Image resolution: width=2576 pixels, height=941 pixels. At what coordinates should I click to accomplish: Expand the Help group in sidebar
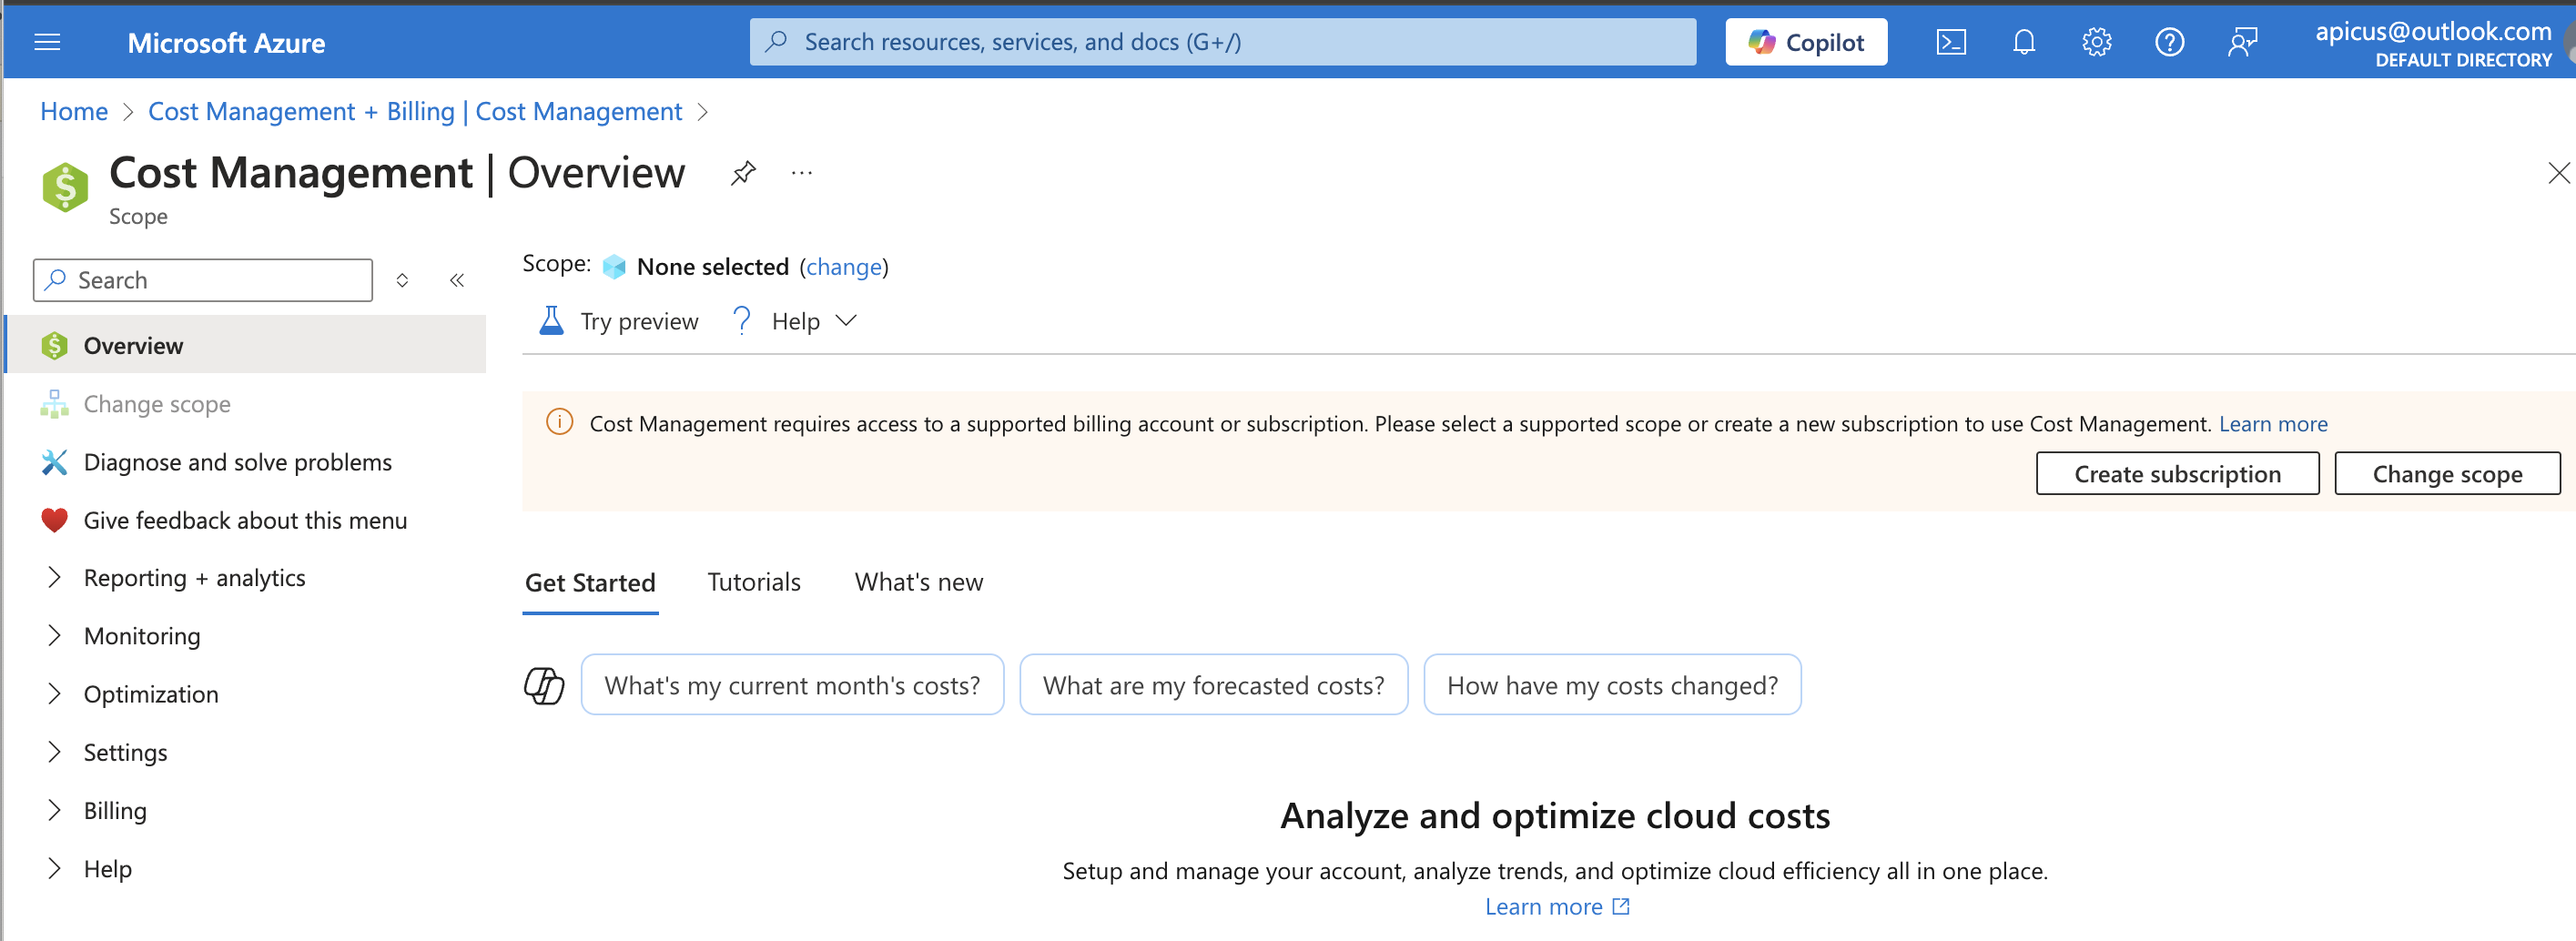click(55, 868)
